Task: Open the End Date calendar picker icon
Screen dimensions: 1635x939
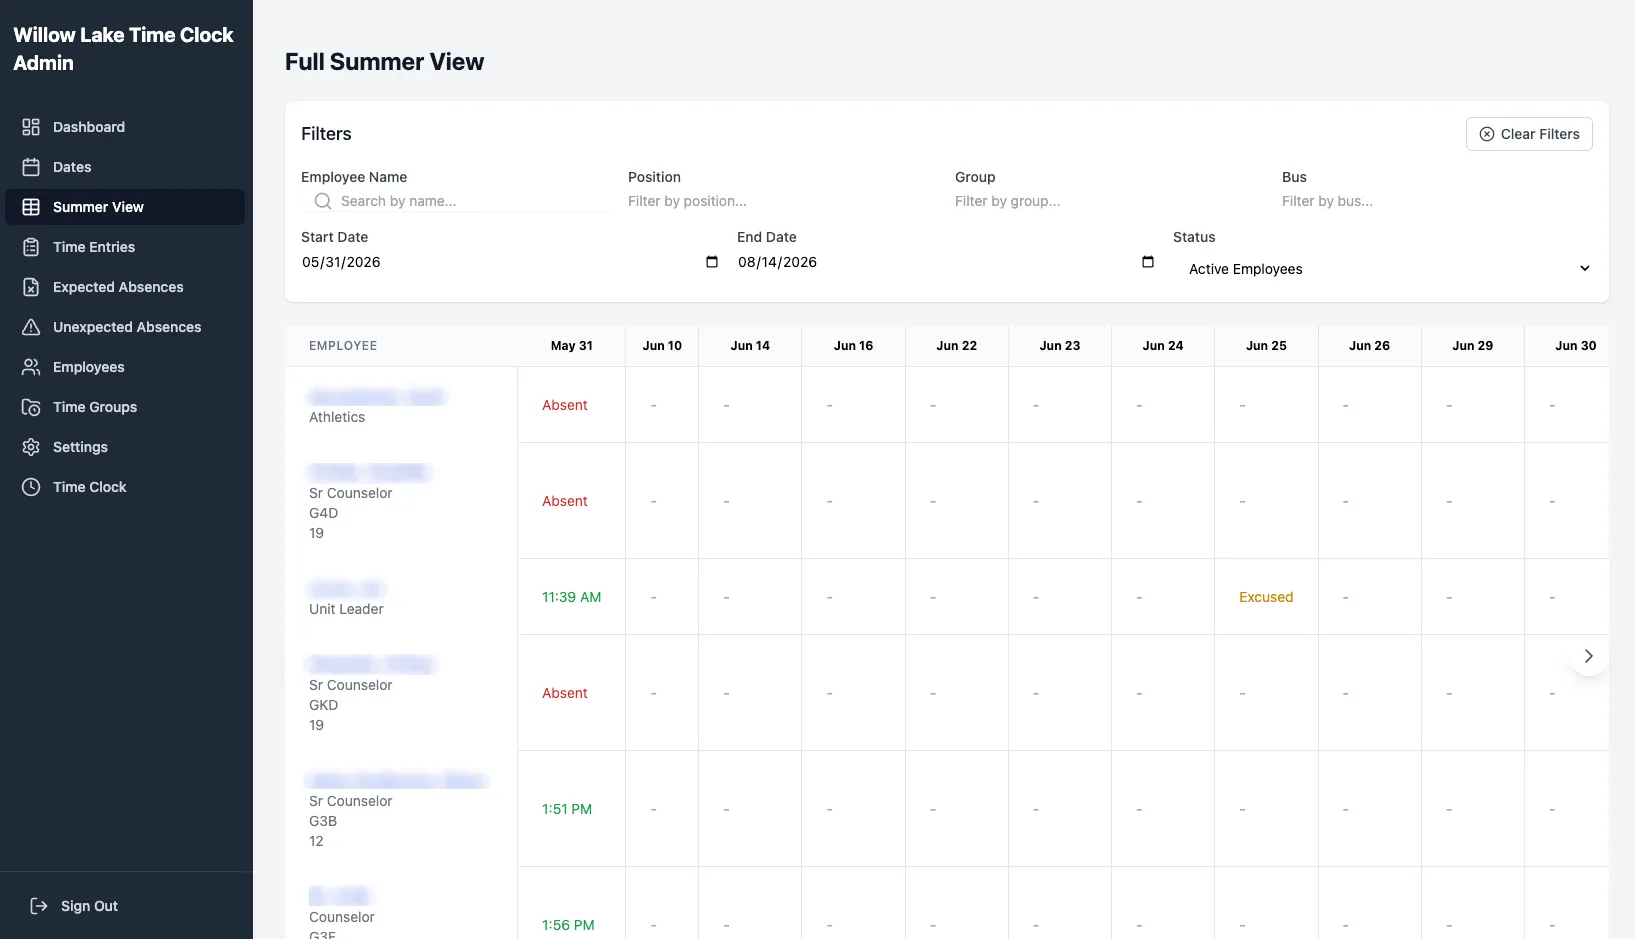Action: [x=1148, y=262]
